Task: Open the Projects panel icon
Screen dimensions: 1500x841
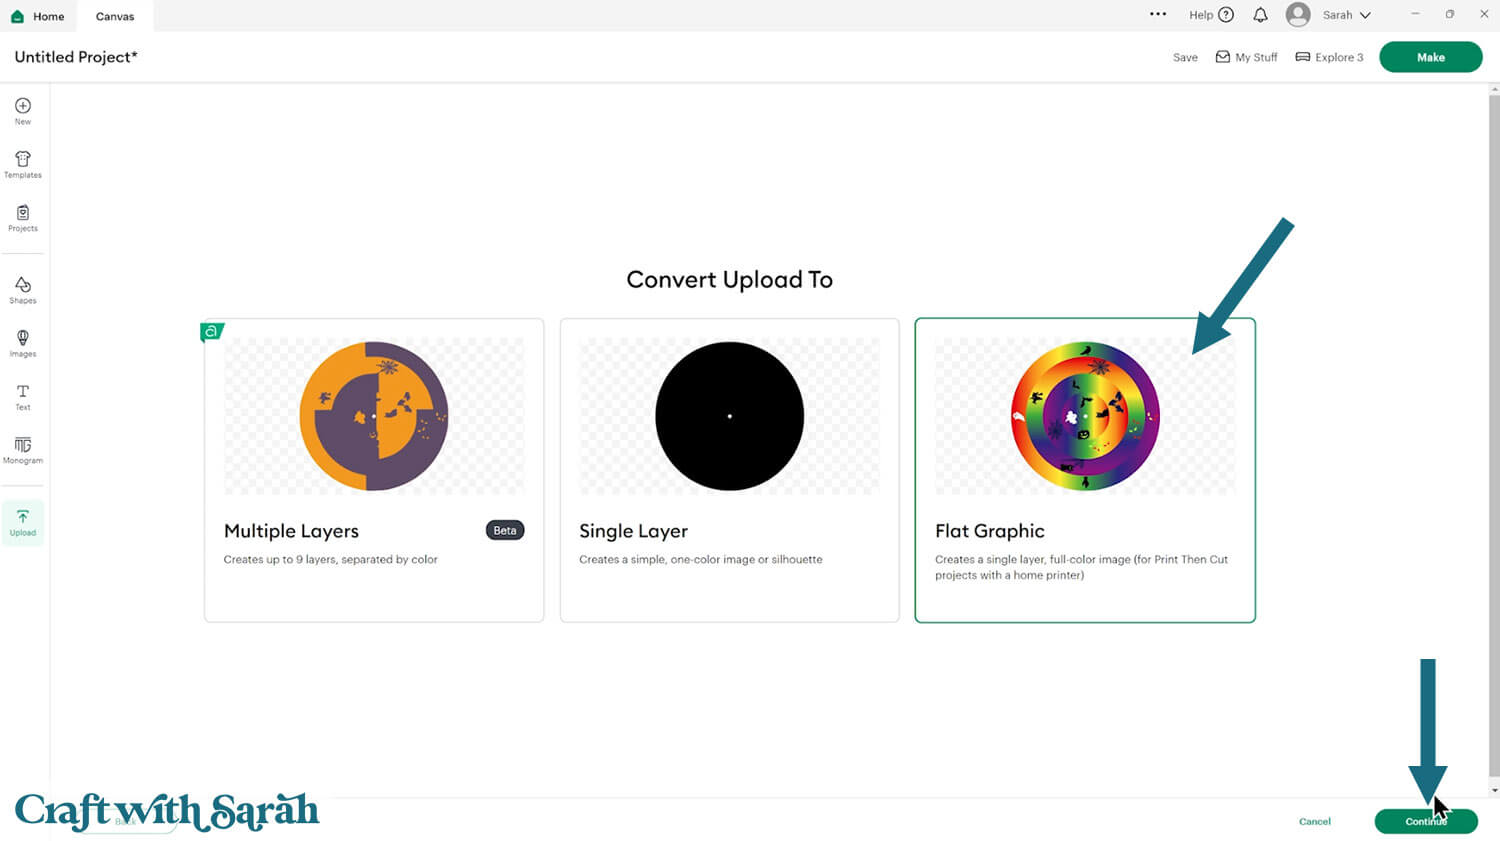Action: click(23, 217)
